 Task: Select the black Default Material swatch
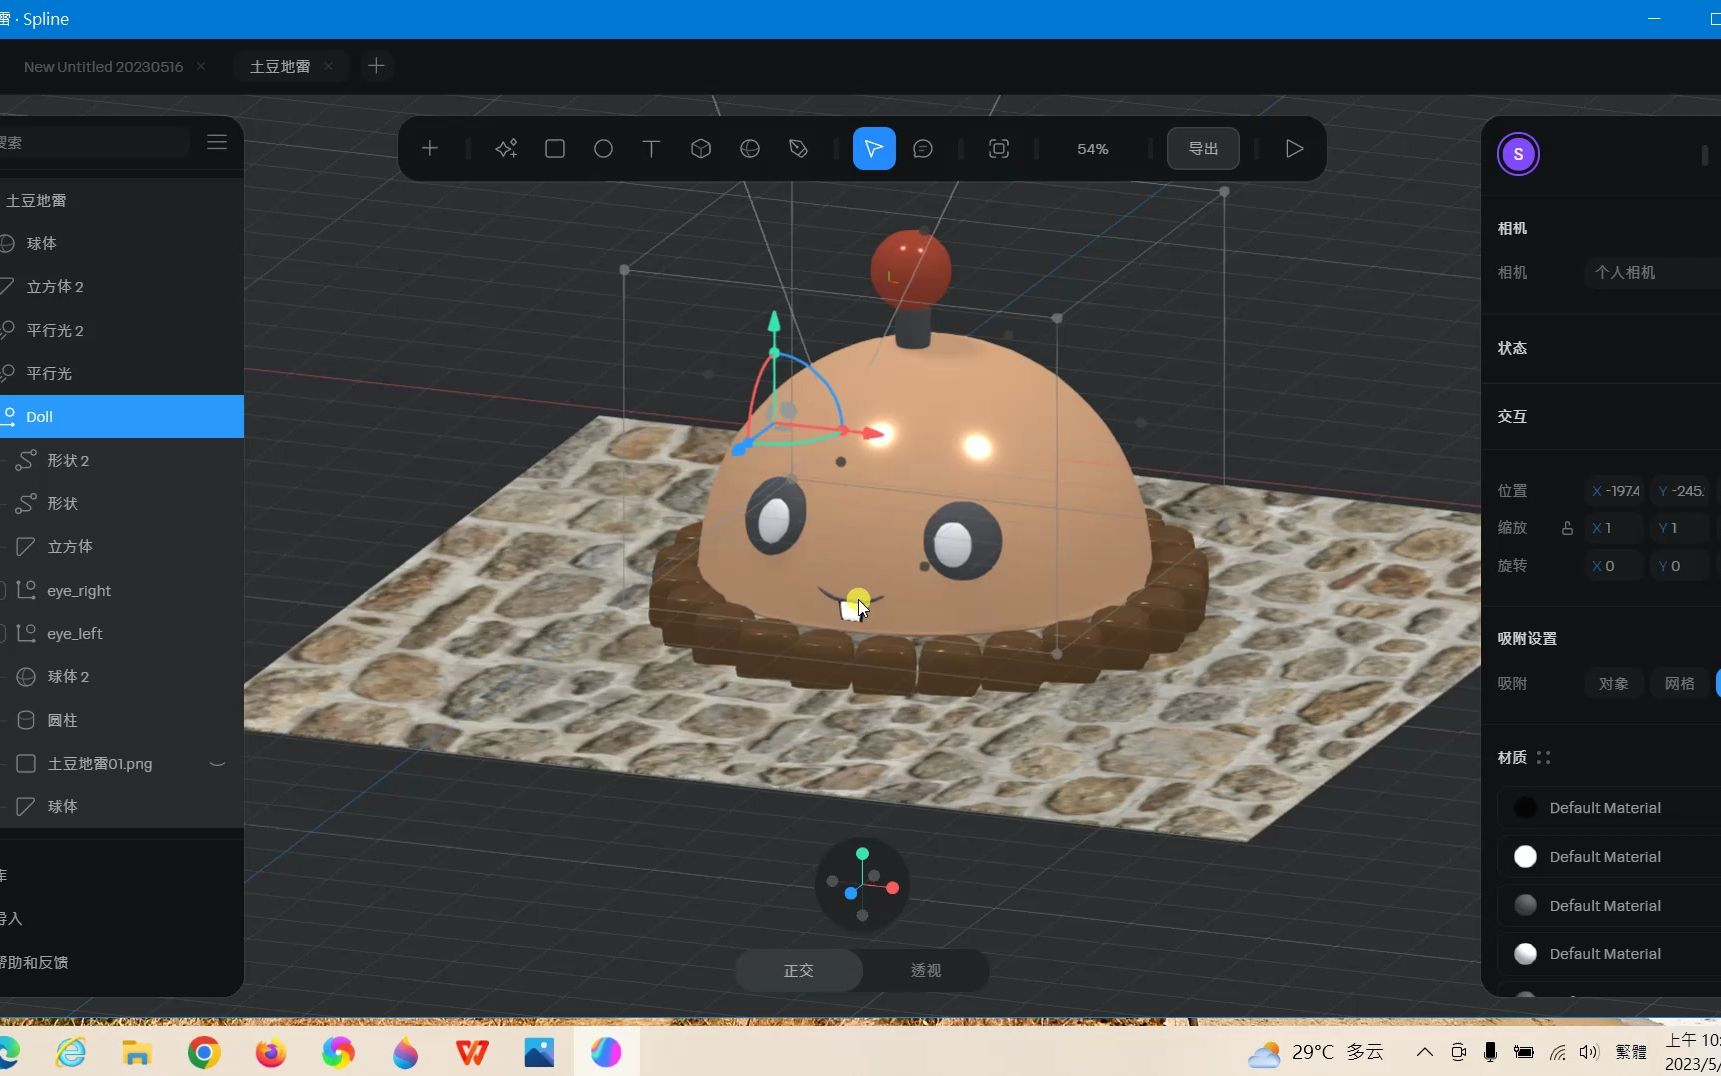[1525, 807]
